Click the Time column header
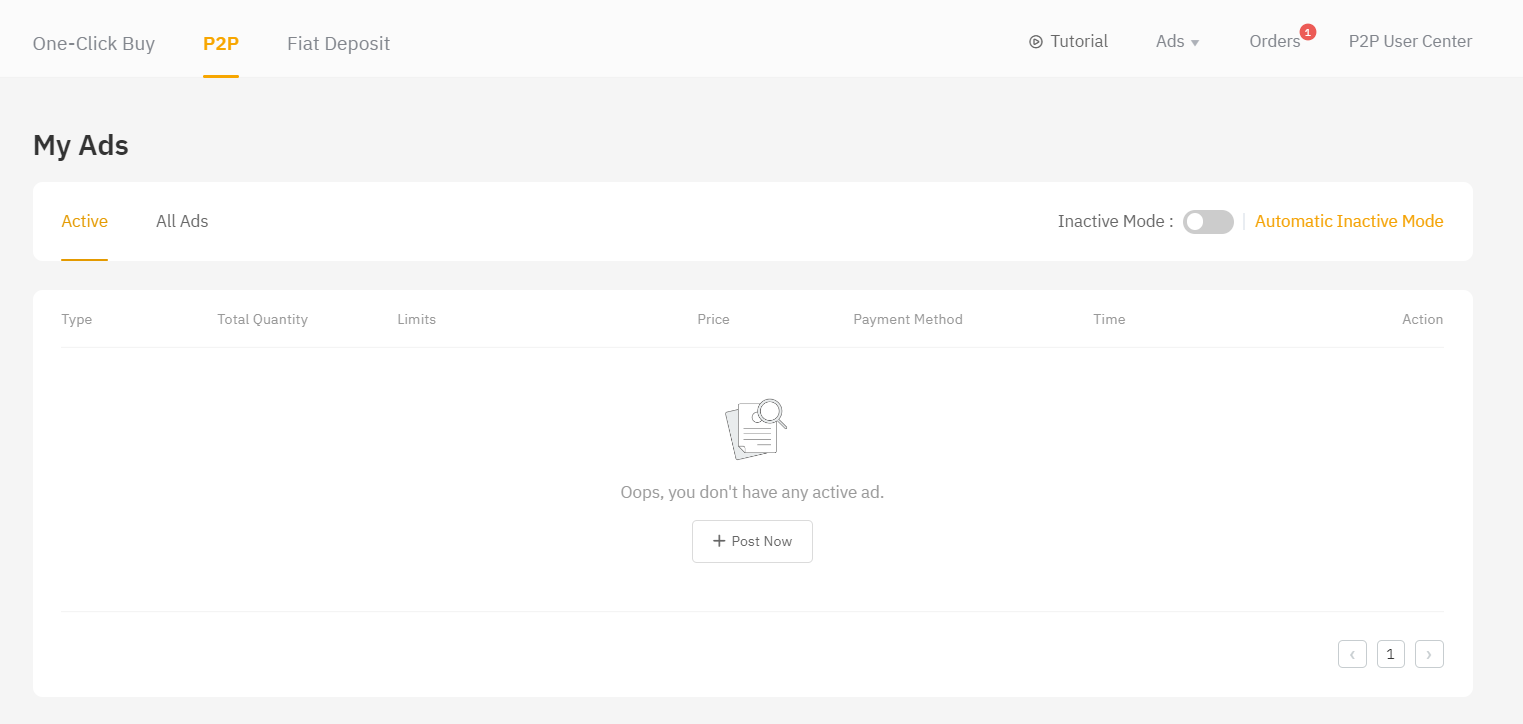1523x724 pixels. (1109, 319)
